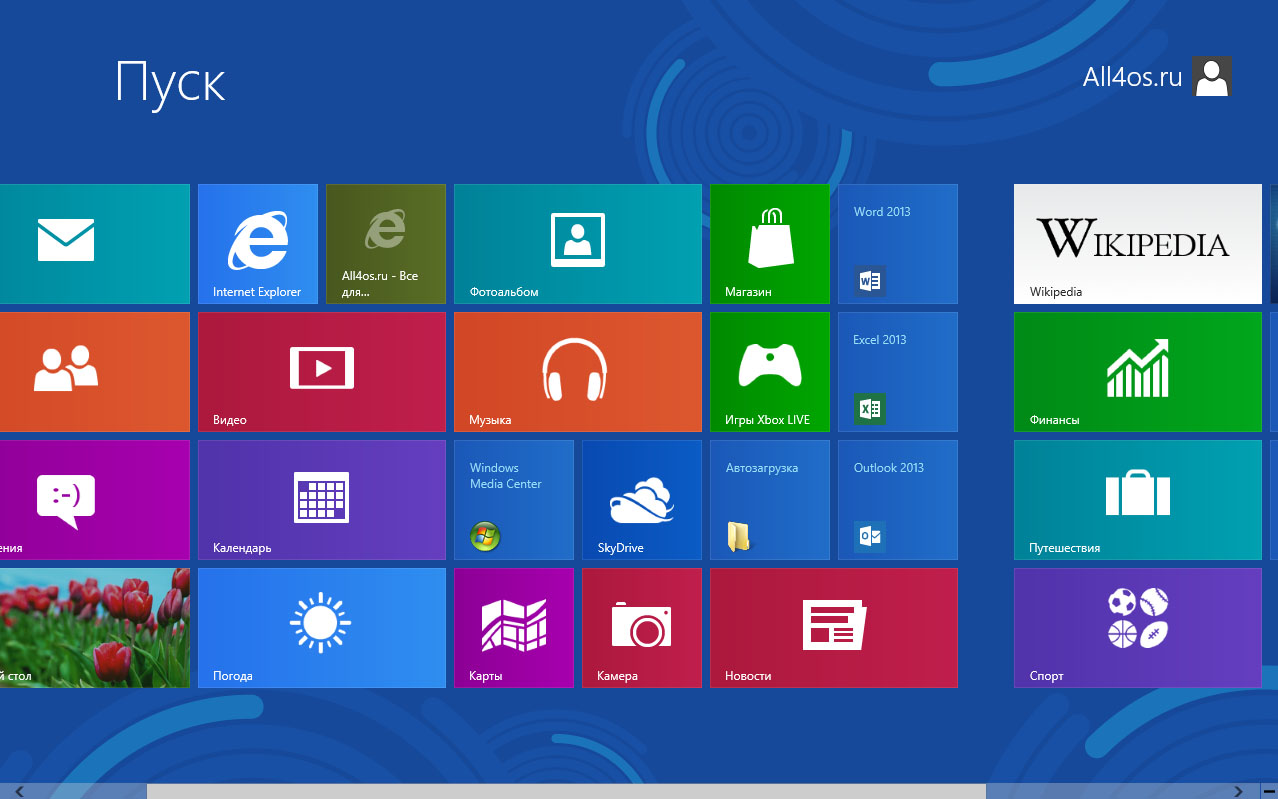Screen dimensions: 1278x799
Task: Open the Messaging smiley tile
Action: 94,500
